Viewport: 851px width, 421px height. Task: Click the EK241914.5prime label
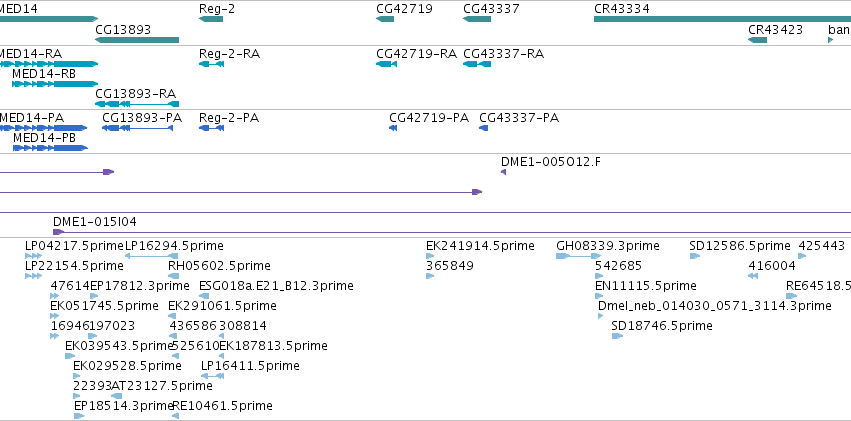[x=480, y=246]
